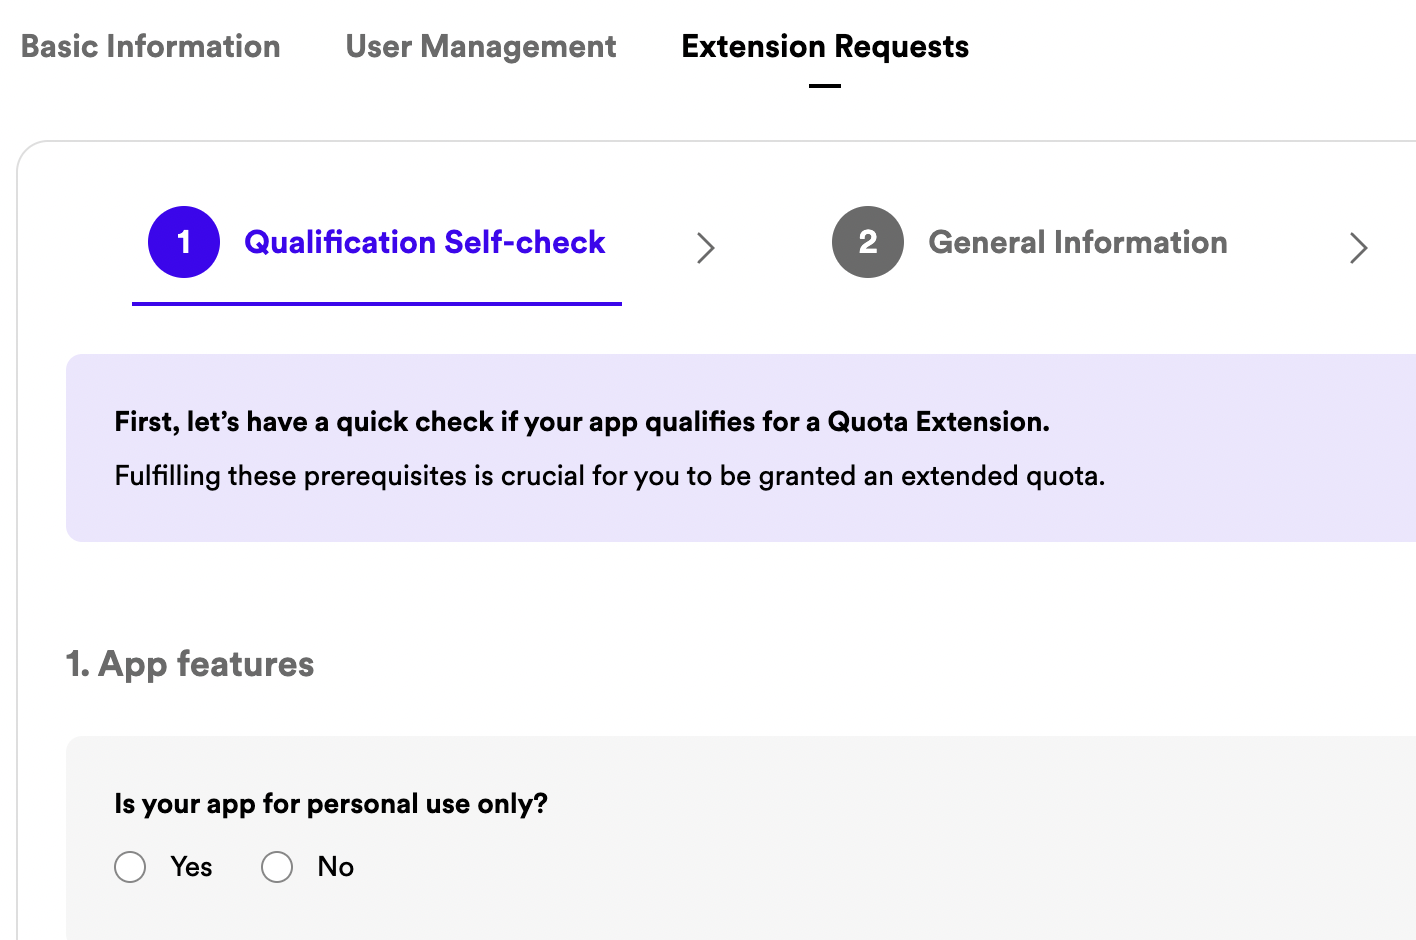Click the "1. App features" section heading
This screenshot has width=1416, height=940.
(190, 664)
